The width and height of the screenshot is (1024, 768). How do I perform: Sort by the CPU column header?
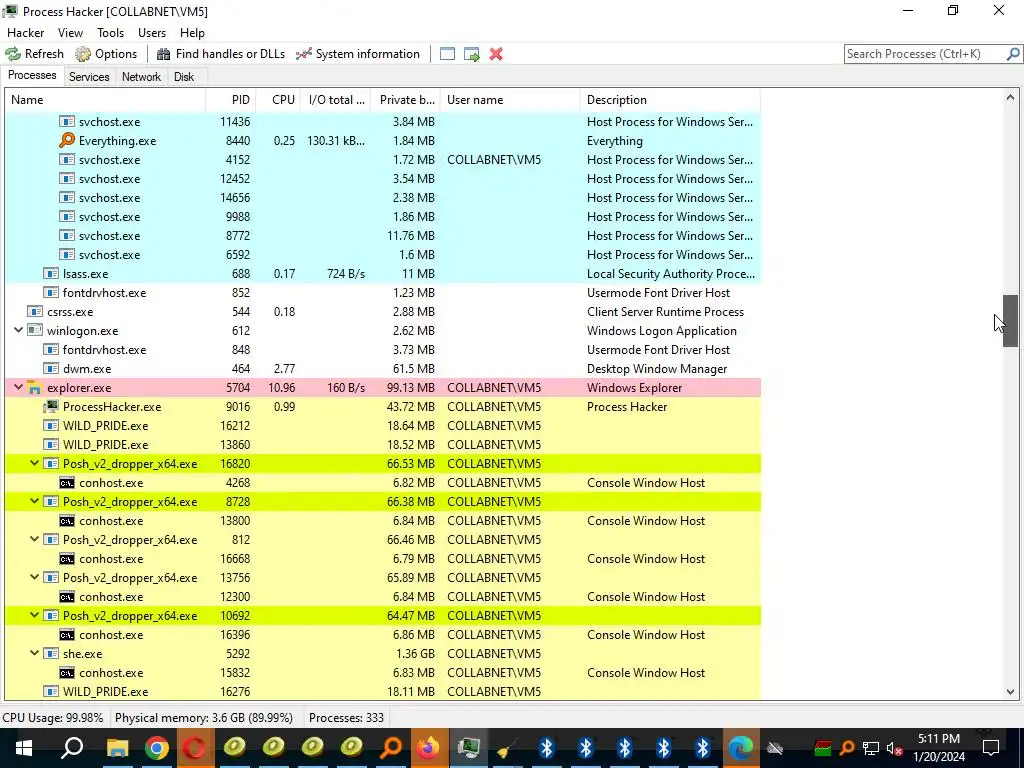coord(278,100)
